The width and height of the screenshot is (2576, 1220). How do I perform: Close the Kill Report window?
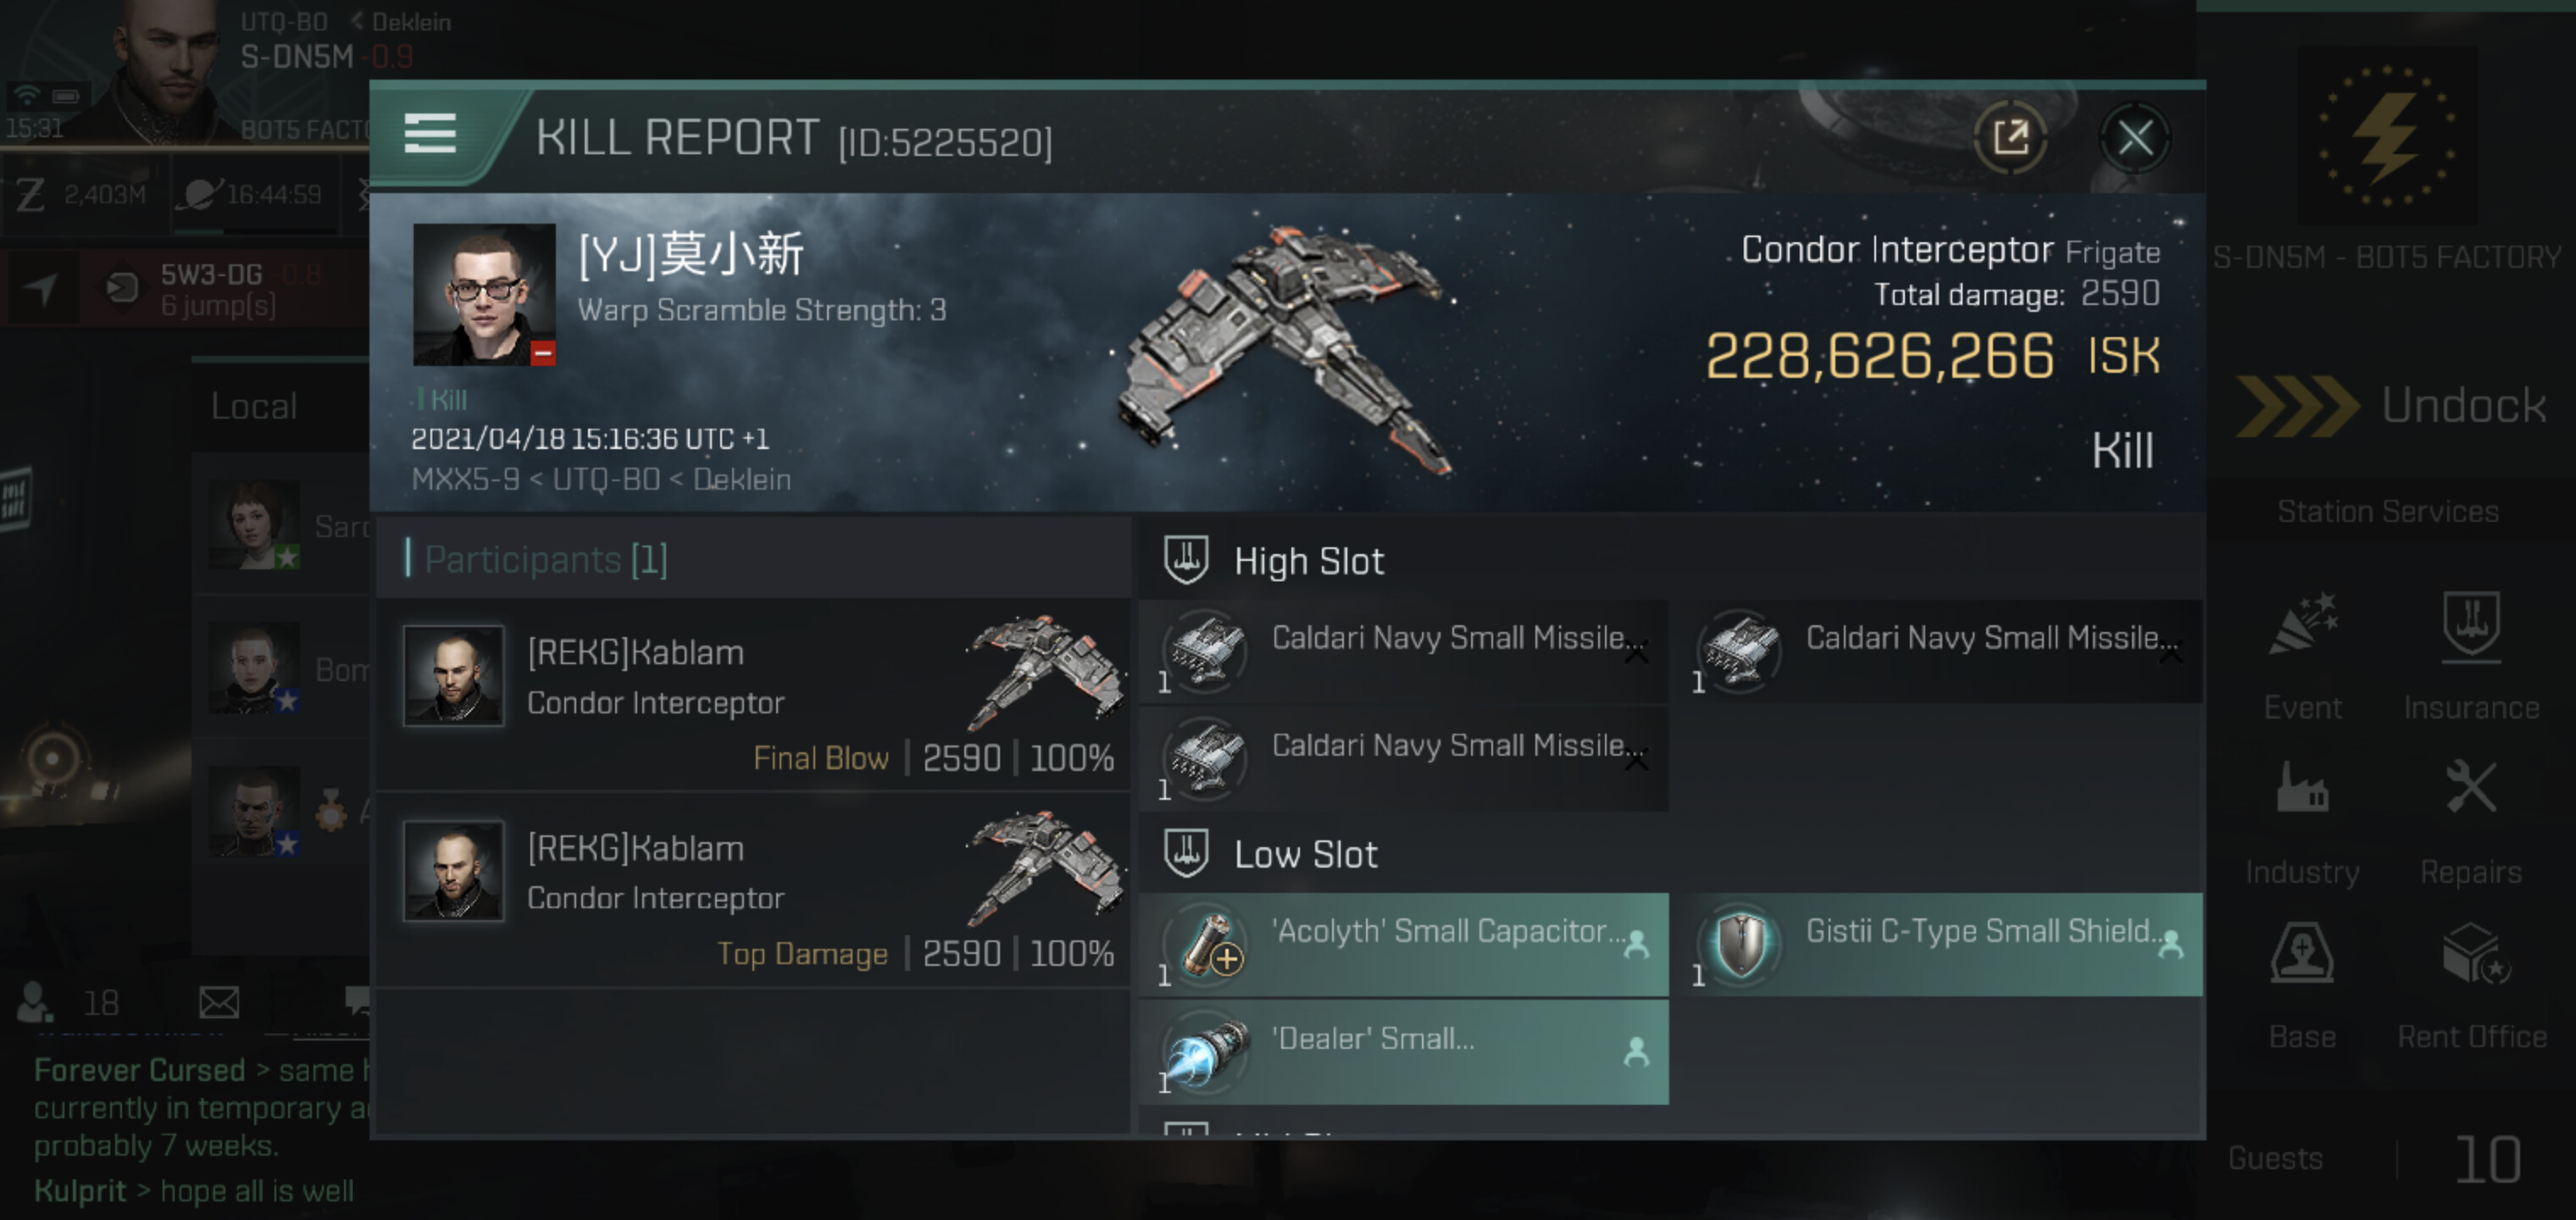pos(2135,138)
